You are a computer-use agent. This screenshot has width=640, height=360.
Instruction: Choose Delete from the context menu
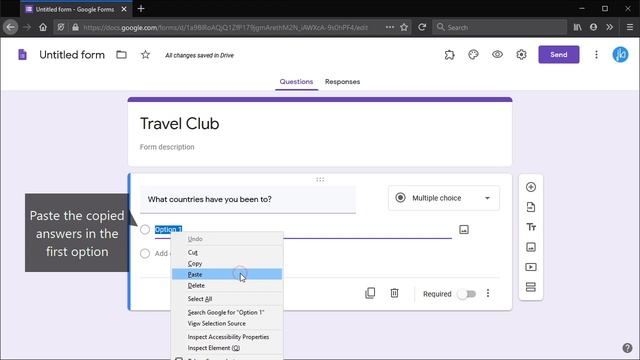point(227,285)
